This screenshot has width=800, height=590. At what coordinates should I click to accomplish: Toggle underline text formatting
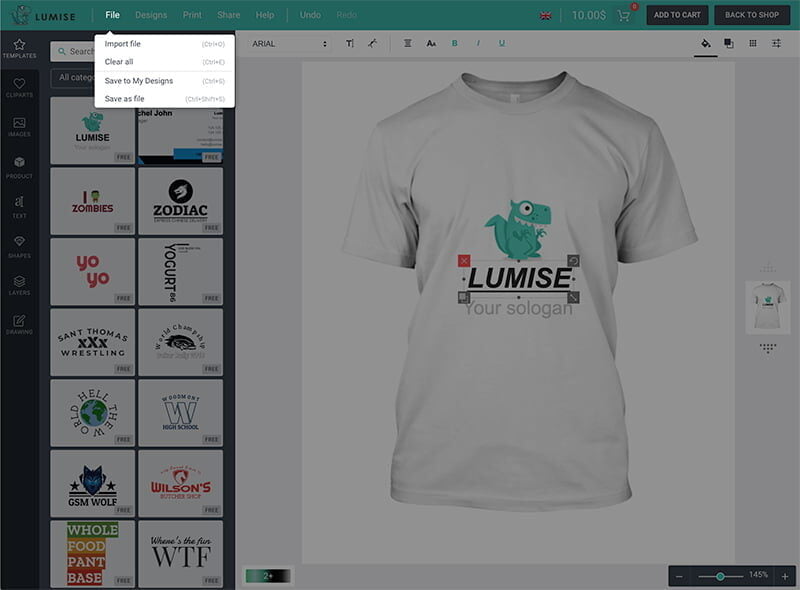501,44
